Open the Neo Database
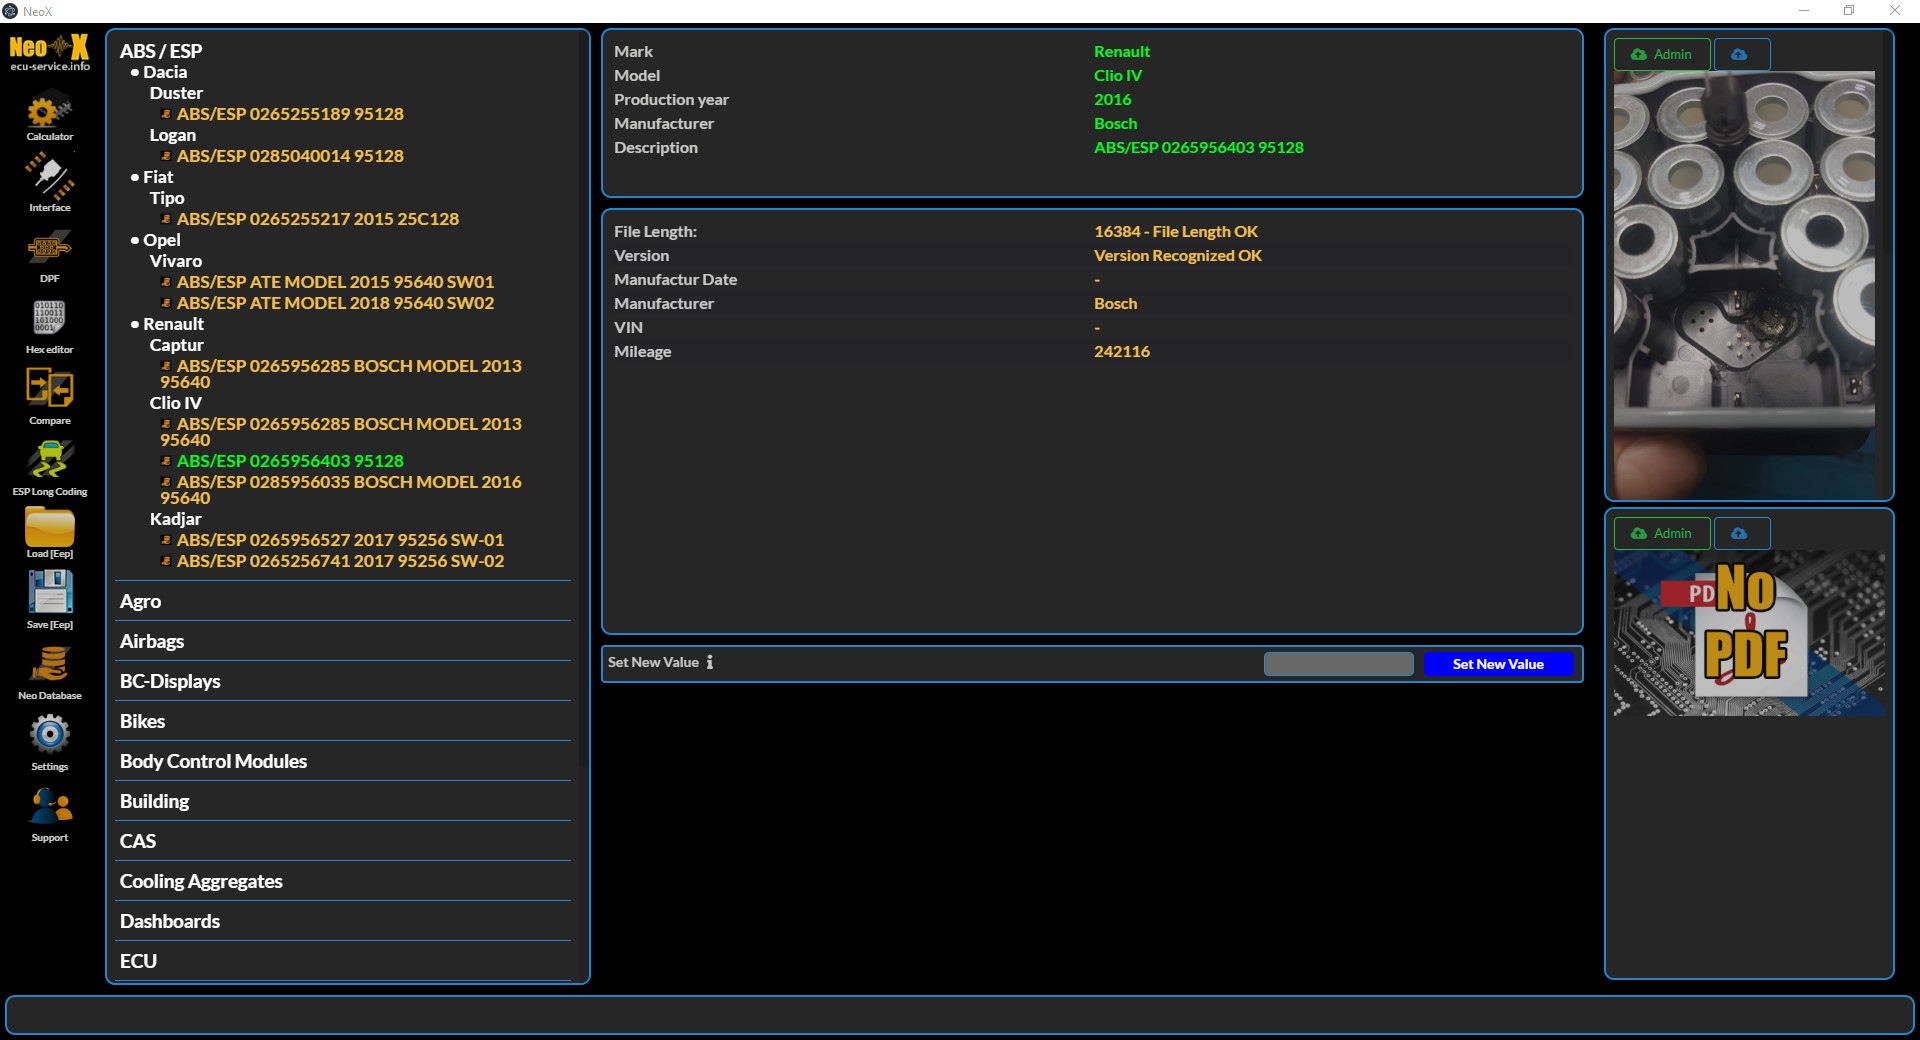This screenshot has height=1040, width=1920. click(49, 671)
